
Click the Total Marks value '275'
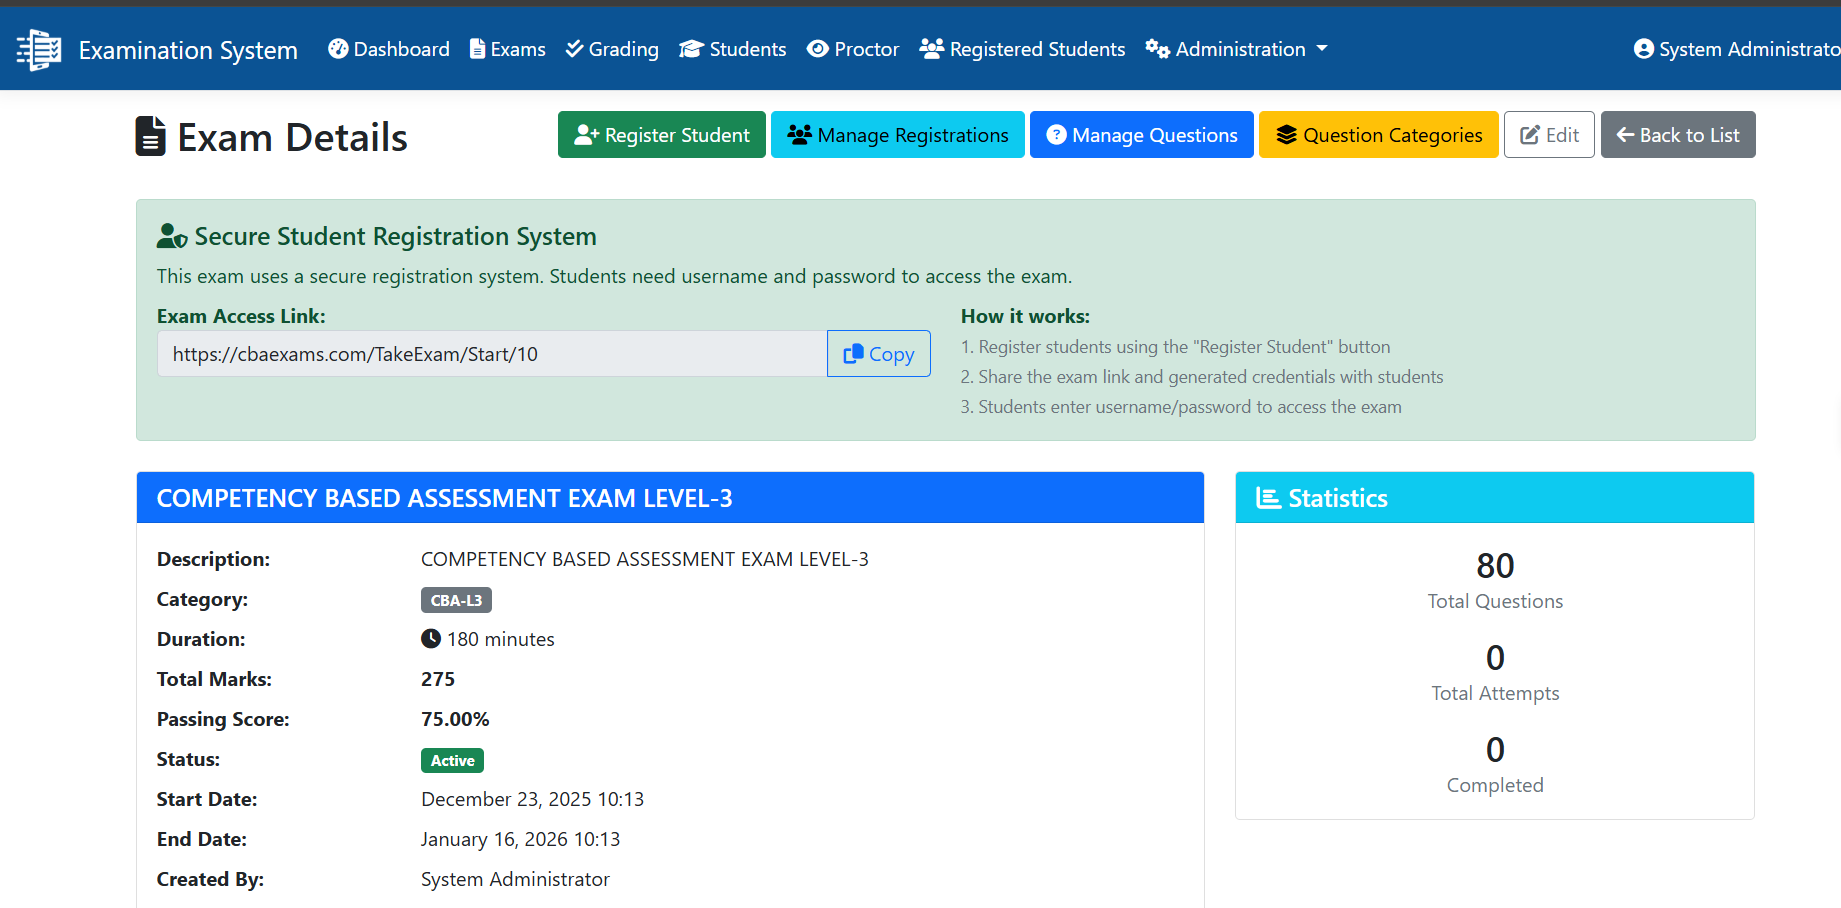(438, 679)
